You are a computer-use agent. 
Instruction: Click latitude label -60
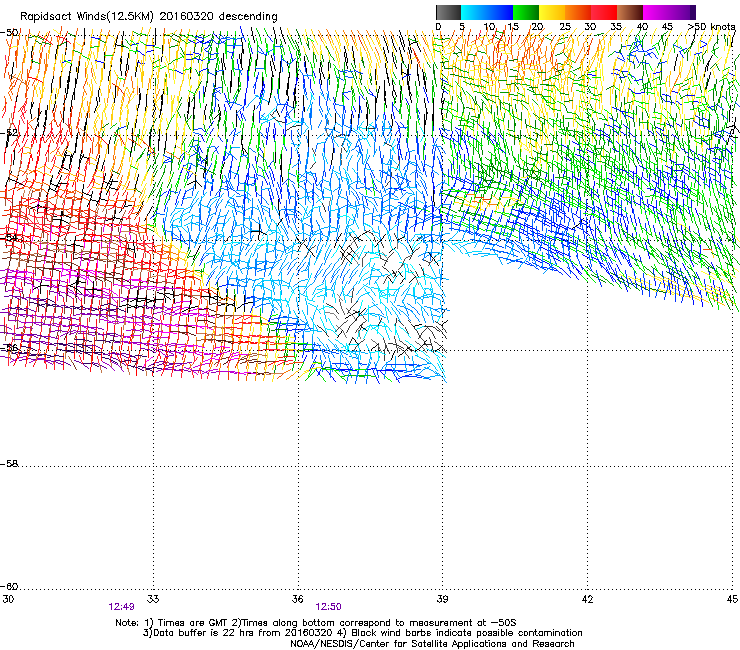pyautogui.click(x=9, y=587)
